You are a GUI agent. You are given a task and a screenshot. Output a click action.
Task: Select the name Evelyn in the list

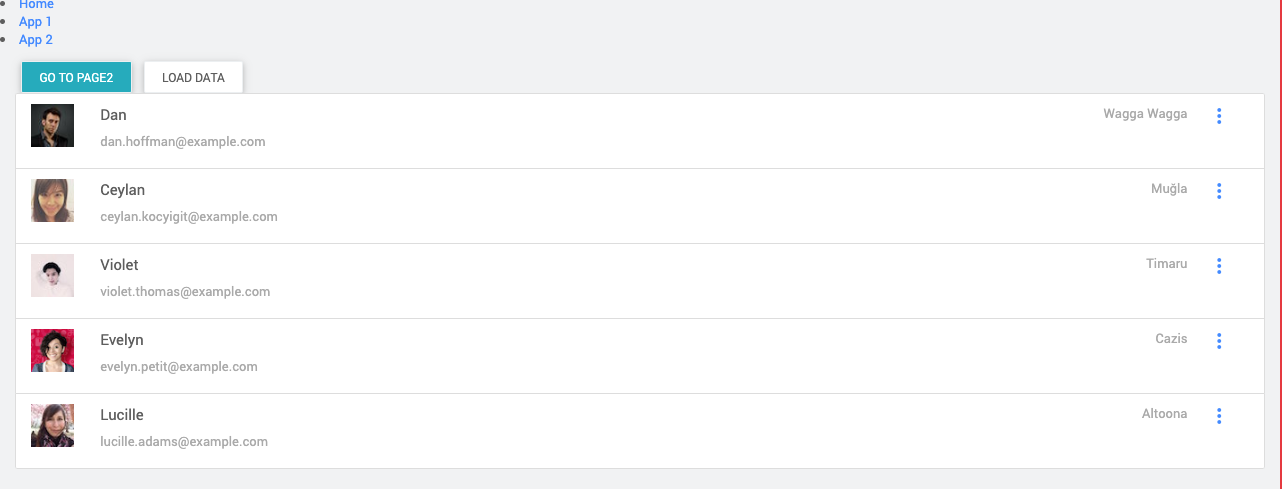click(x=122, y=340)
